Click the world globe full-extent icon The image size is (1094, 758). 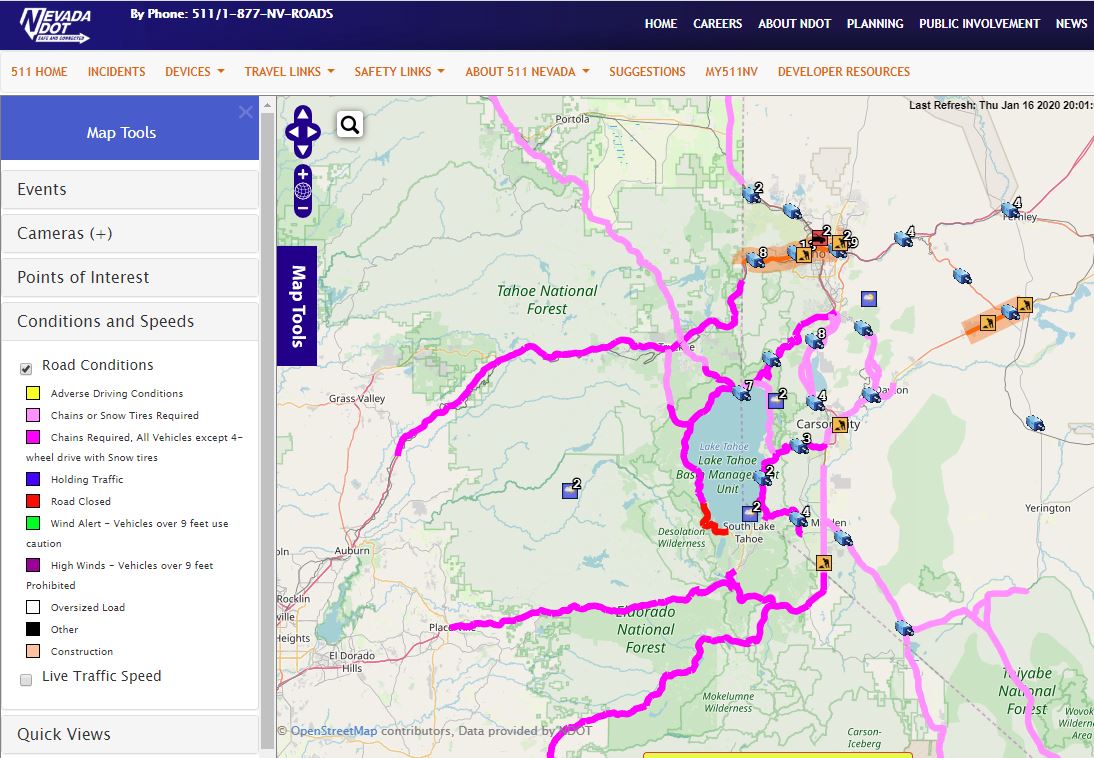pyautogui.click(x=303, y=191)
